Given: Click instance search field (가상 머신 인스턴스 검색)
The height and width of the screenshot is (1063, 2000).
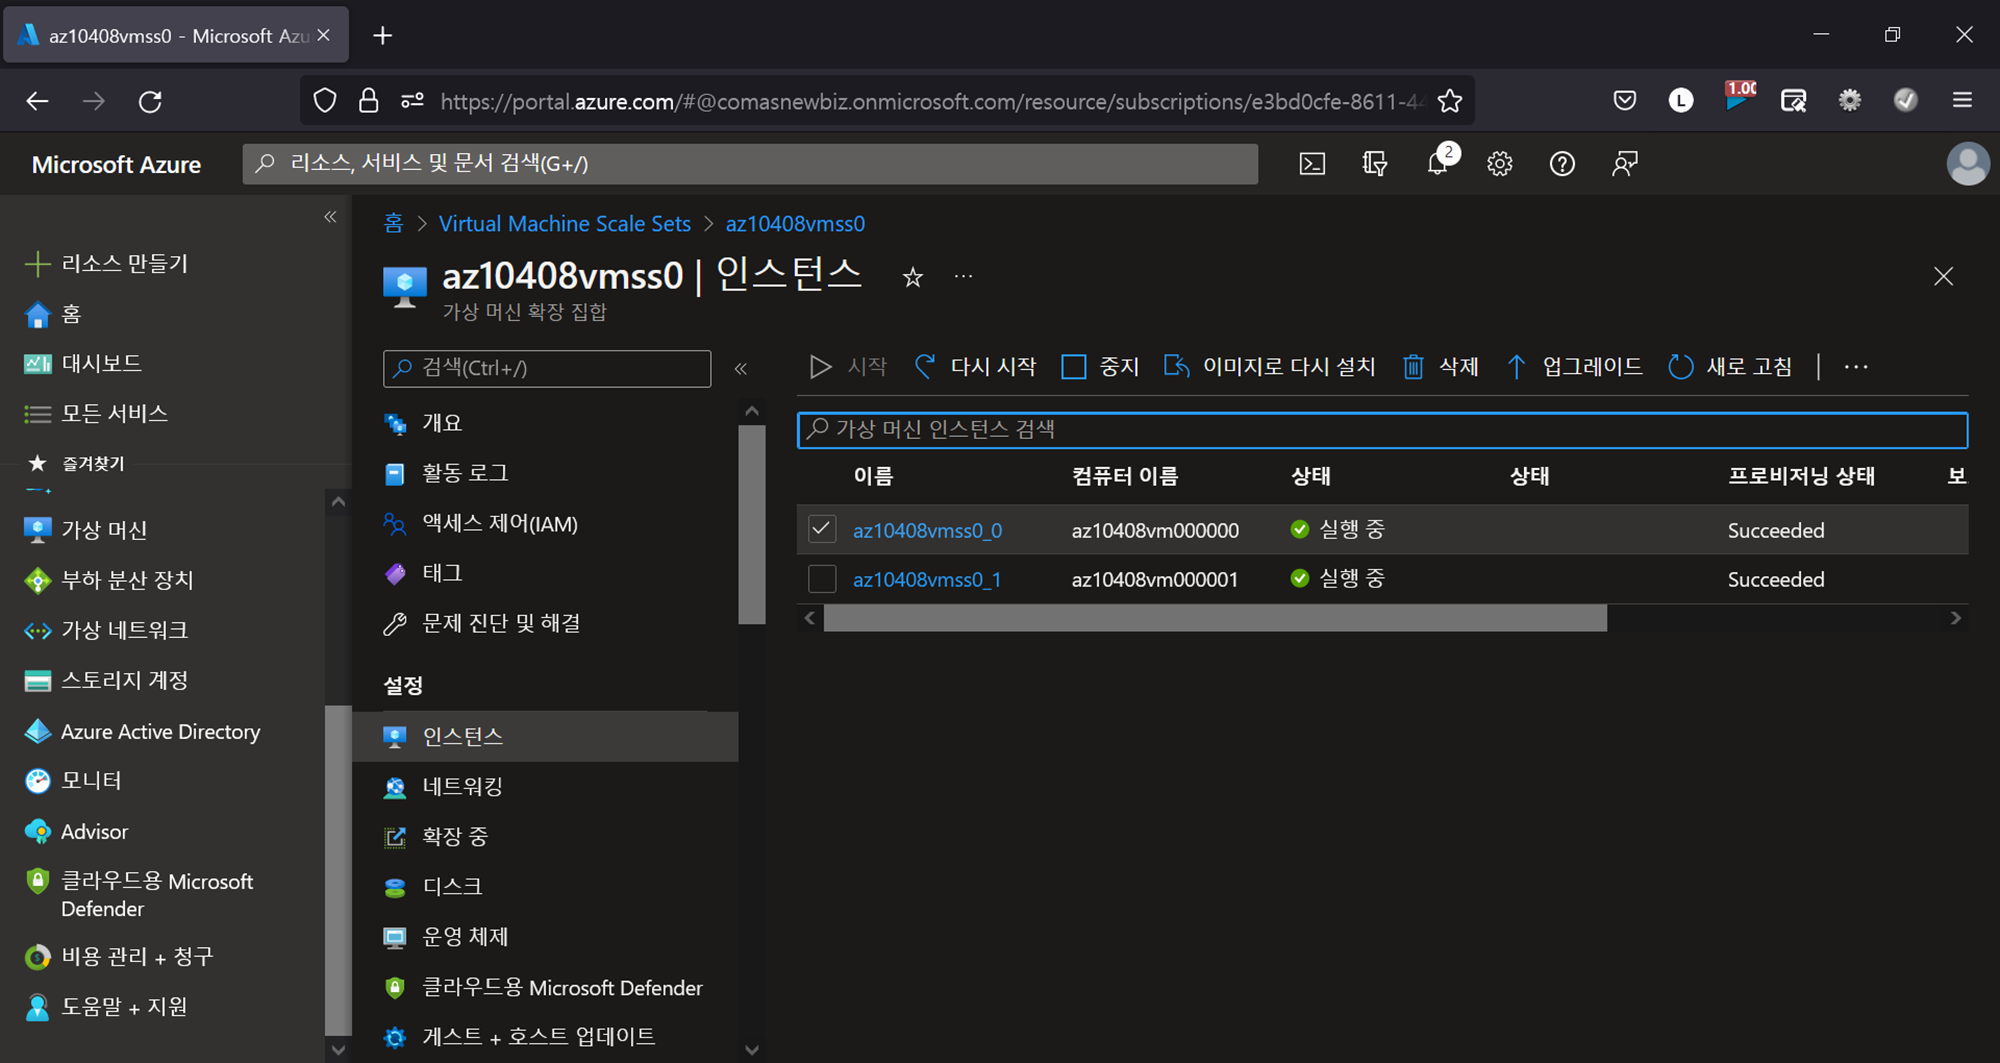Looking at the screenshot, I should [1382, 429].
